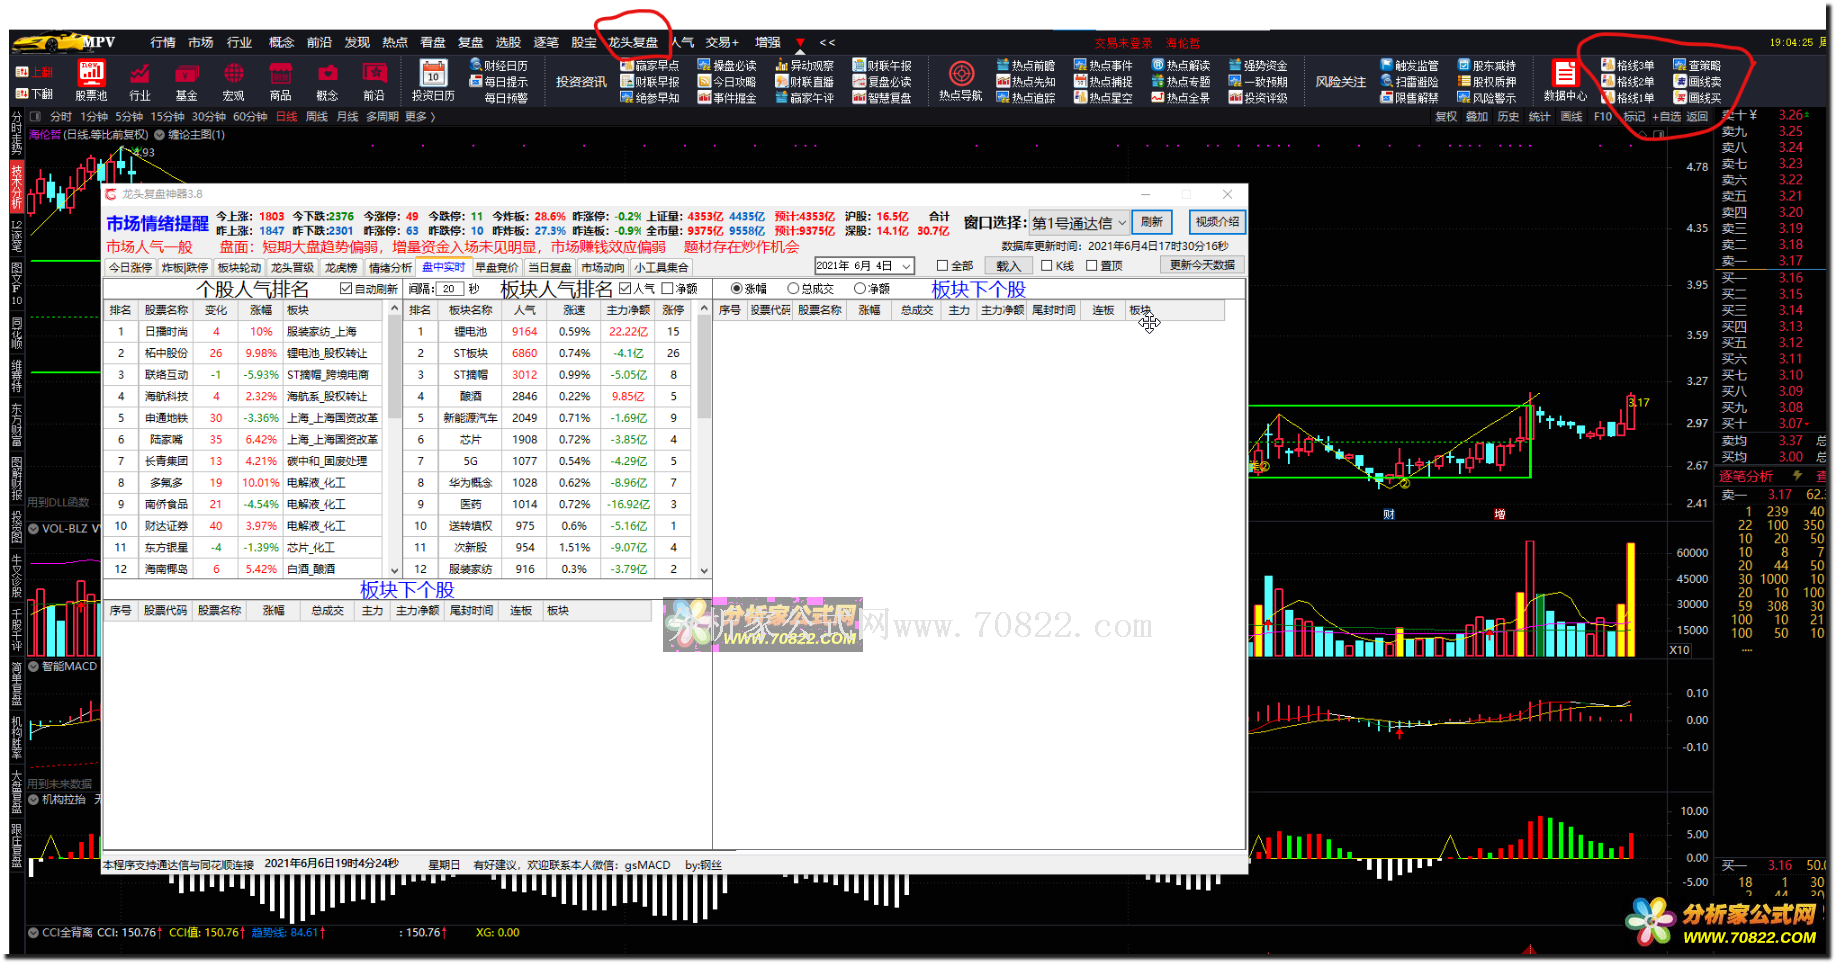
Task: Open 热点事件 toolbar item
Action: pyautogui.click(x=1103, y=66)
